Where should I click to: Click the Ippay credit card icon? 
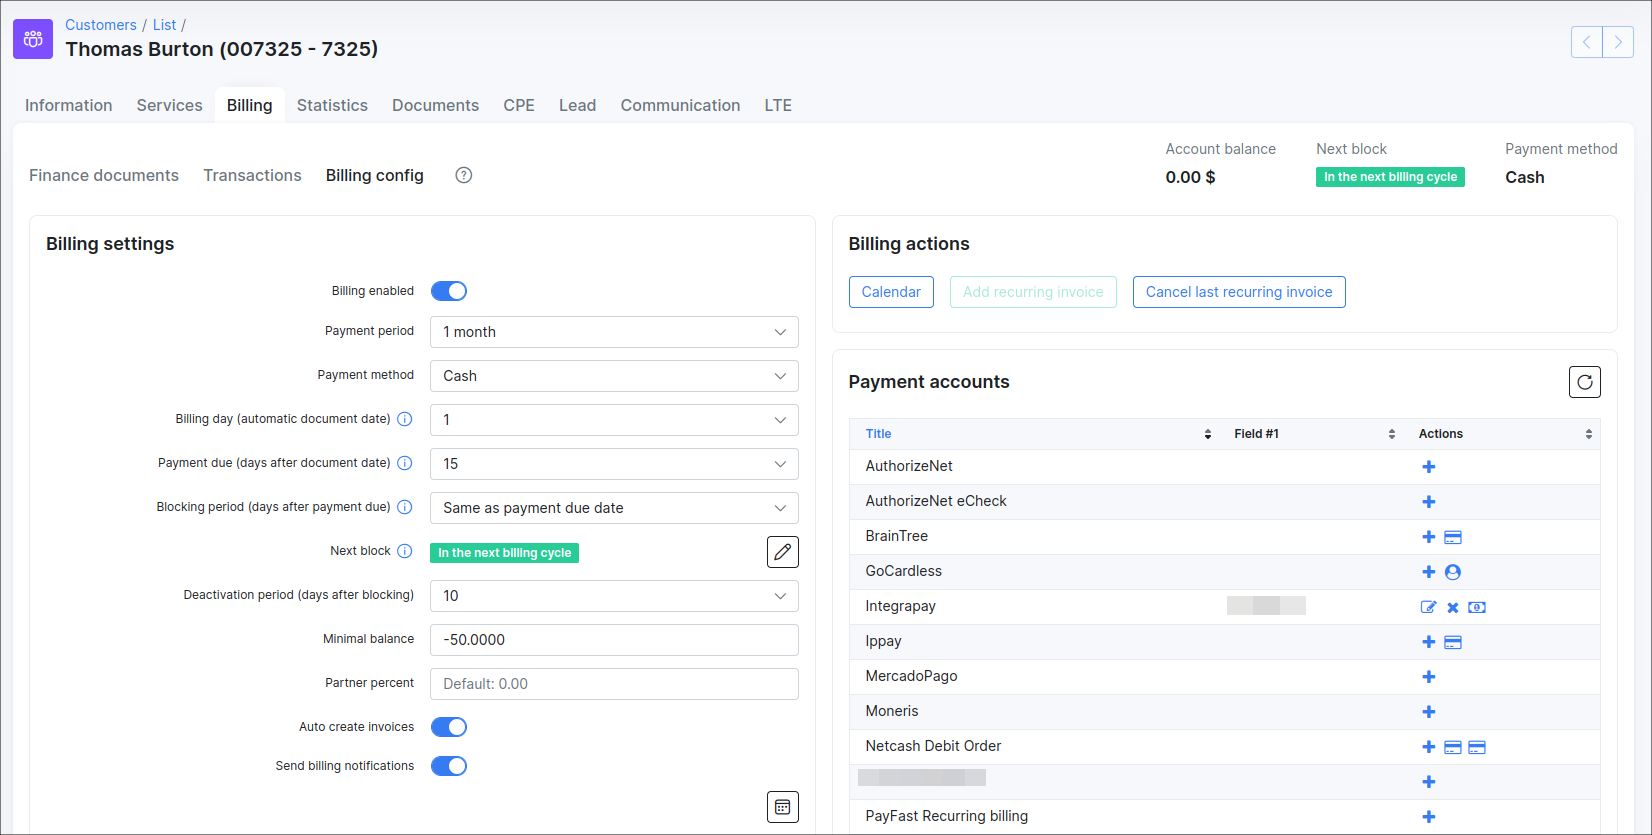pos(1453,642)
